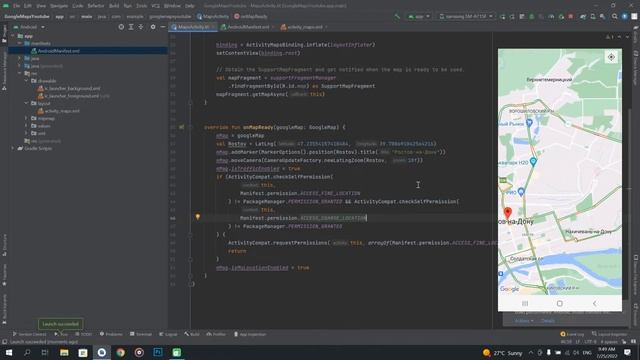Click the Search Everywhere magnifier icon
Viewport: 640px width, 360px height.
coord(614,16)
